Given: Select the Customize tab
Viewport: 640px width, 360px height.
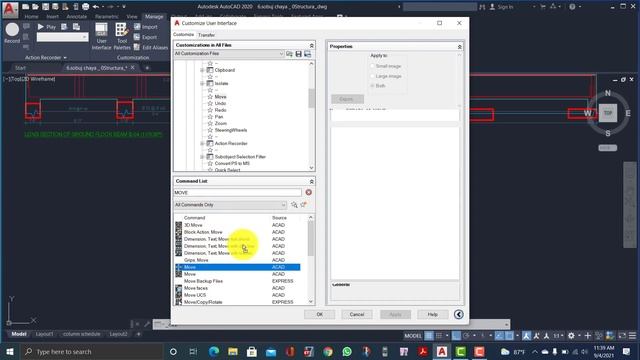Looking at the screenshot, I should click(x=184, y=35).
